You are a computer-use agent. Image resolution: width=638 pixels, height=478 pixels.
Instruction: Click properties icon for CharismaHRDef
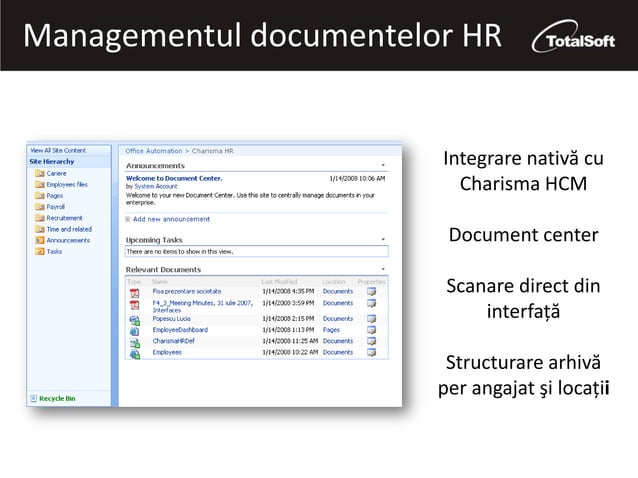point(371,341)
